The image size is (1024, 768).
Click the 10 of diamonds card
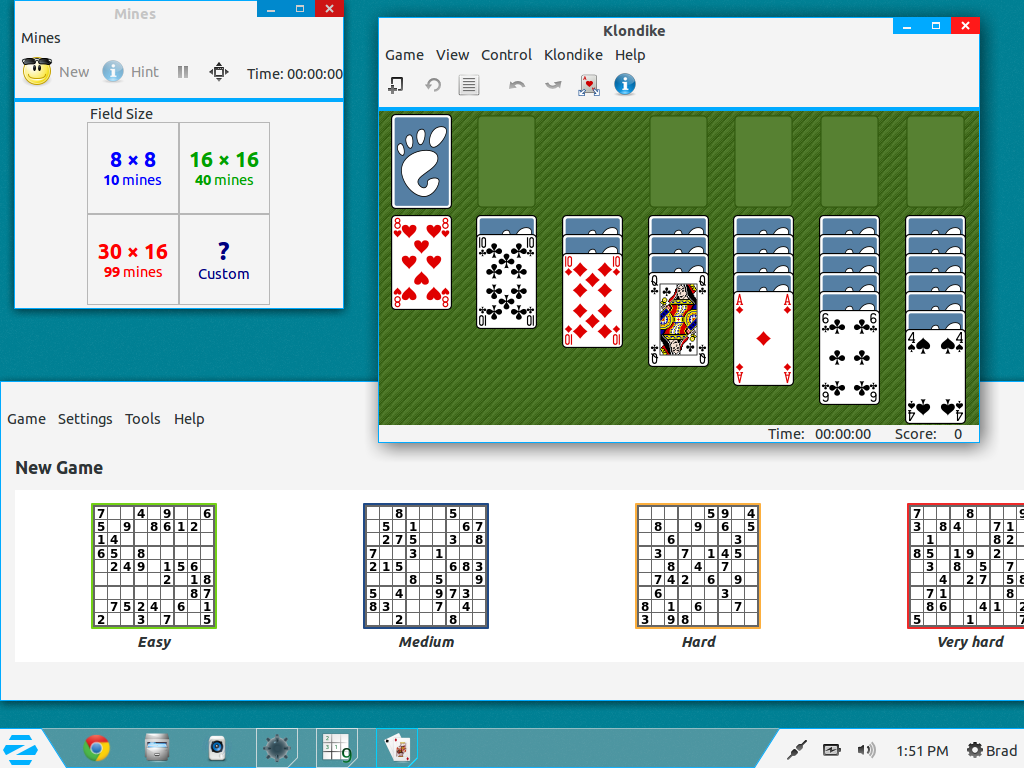[592, 300]
